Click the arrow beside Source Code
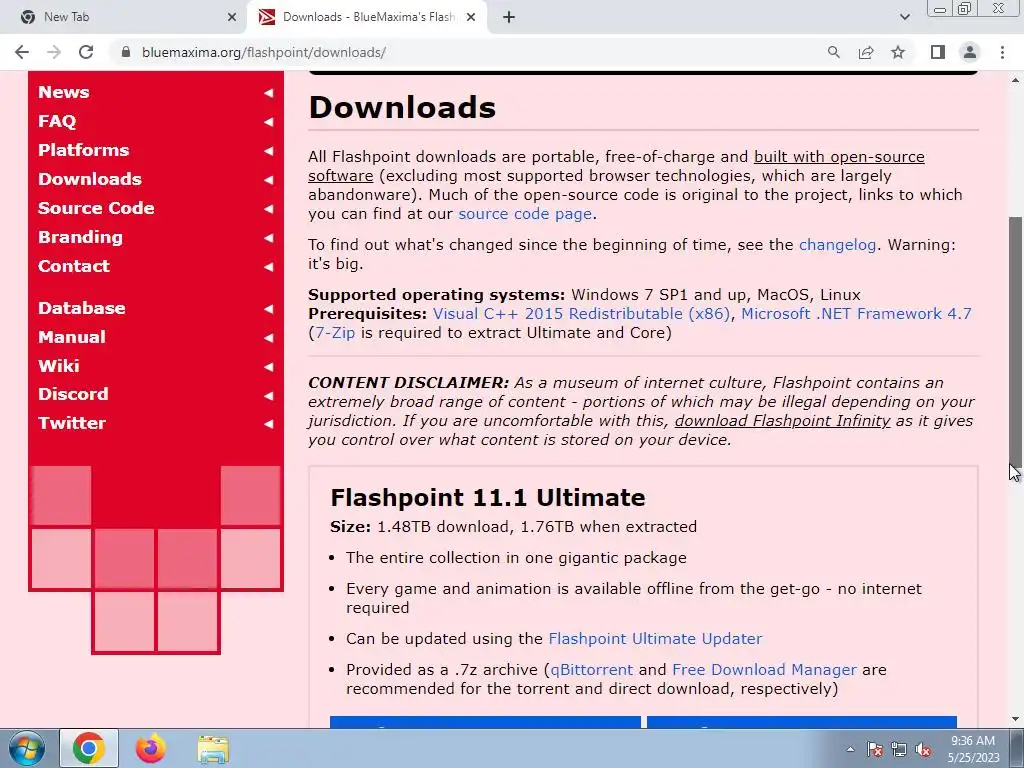Viewport: 1024px width, 768px height. pyautogui.click(x=268, y=209)
